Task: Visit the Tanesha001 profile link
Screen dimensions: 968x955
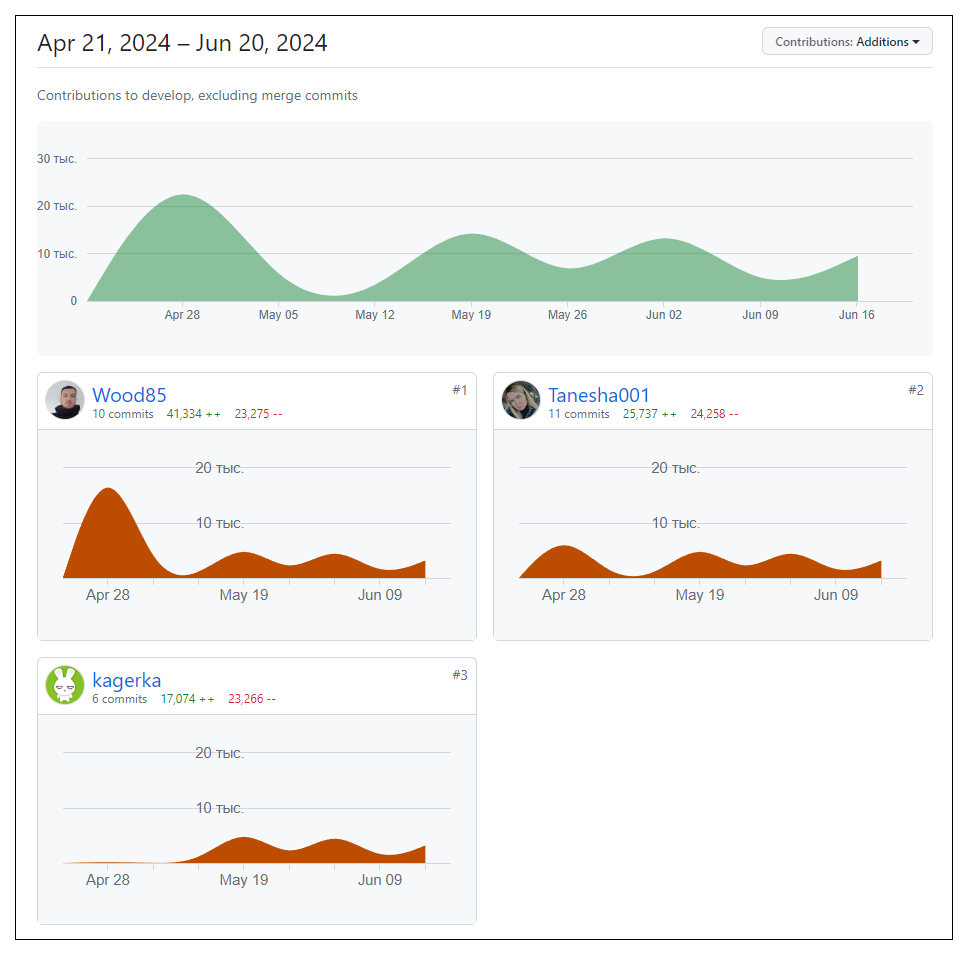Action: point(599,394)
